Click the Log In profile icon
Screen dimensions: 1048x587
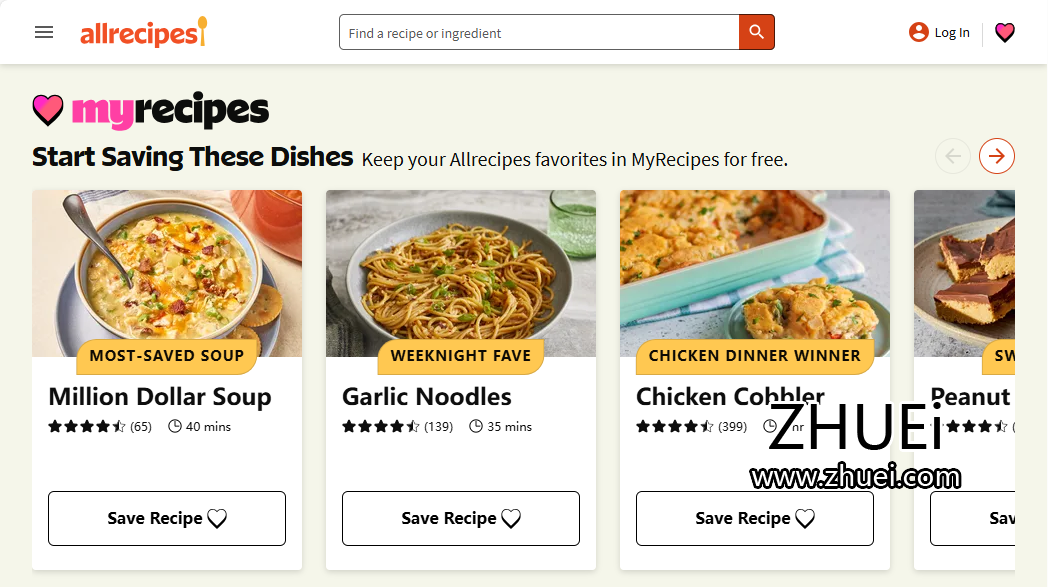pos(918,31)
